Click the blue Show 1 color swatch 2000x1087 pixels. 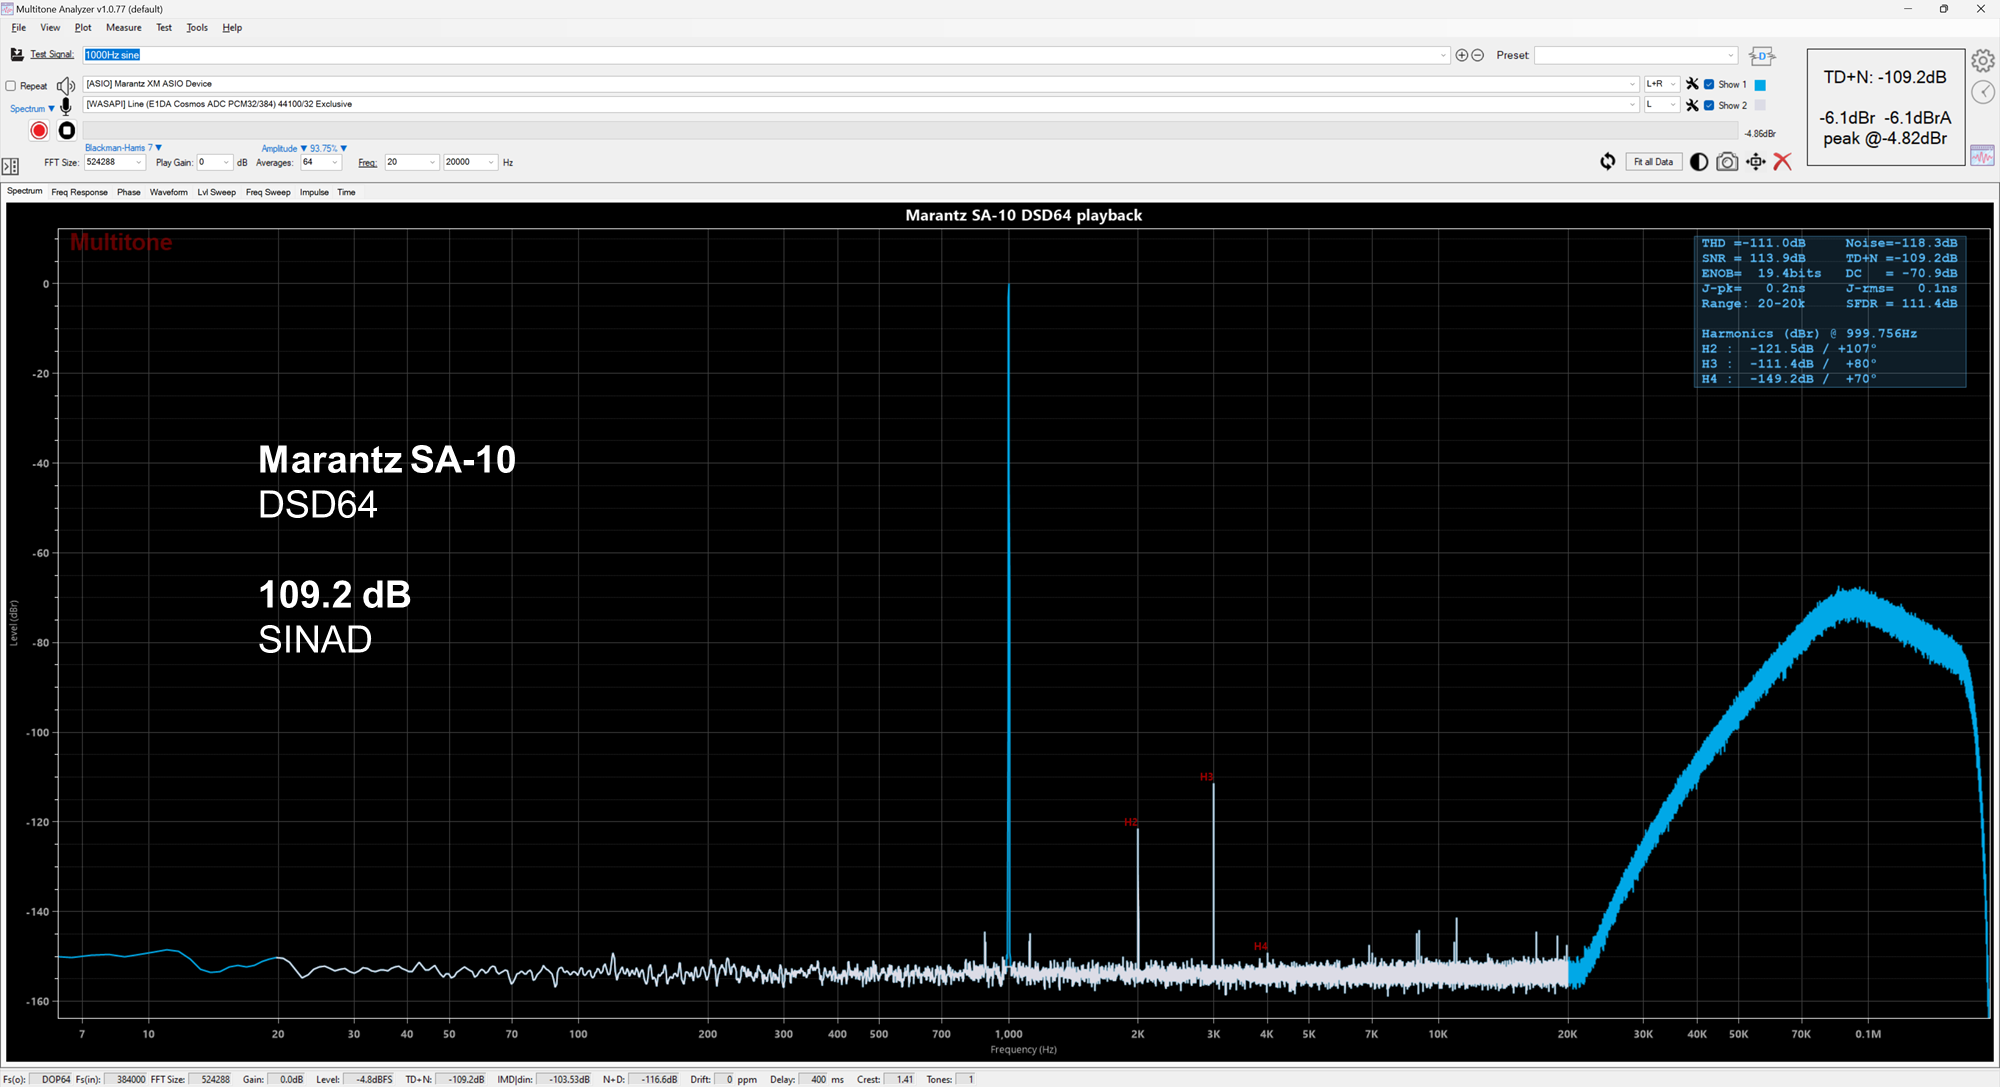(1760, 85)
